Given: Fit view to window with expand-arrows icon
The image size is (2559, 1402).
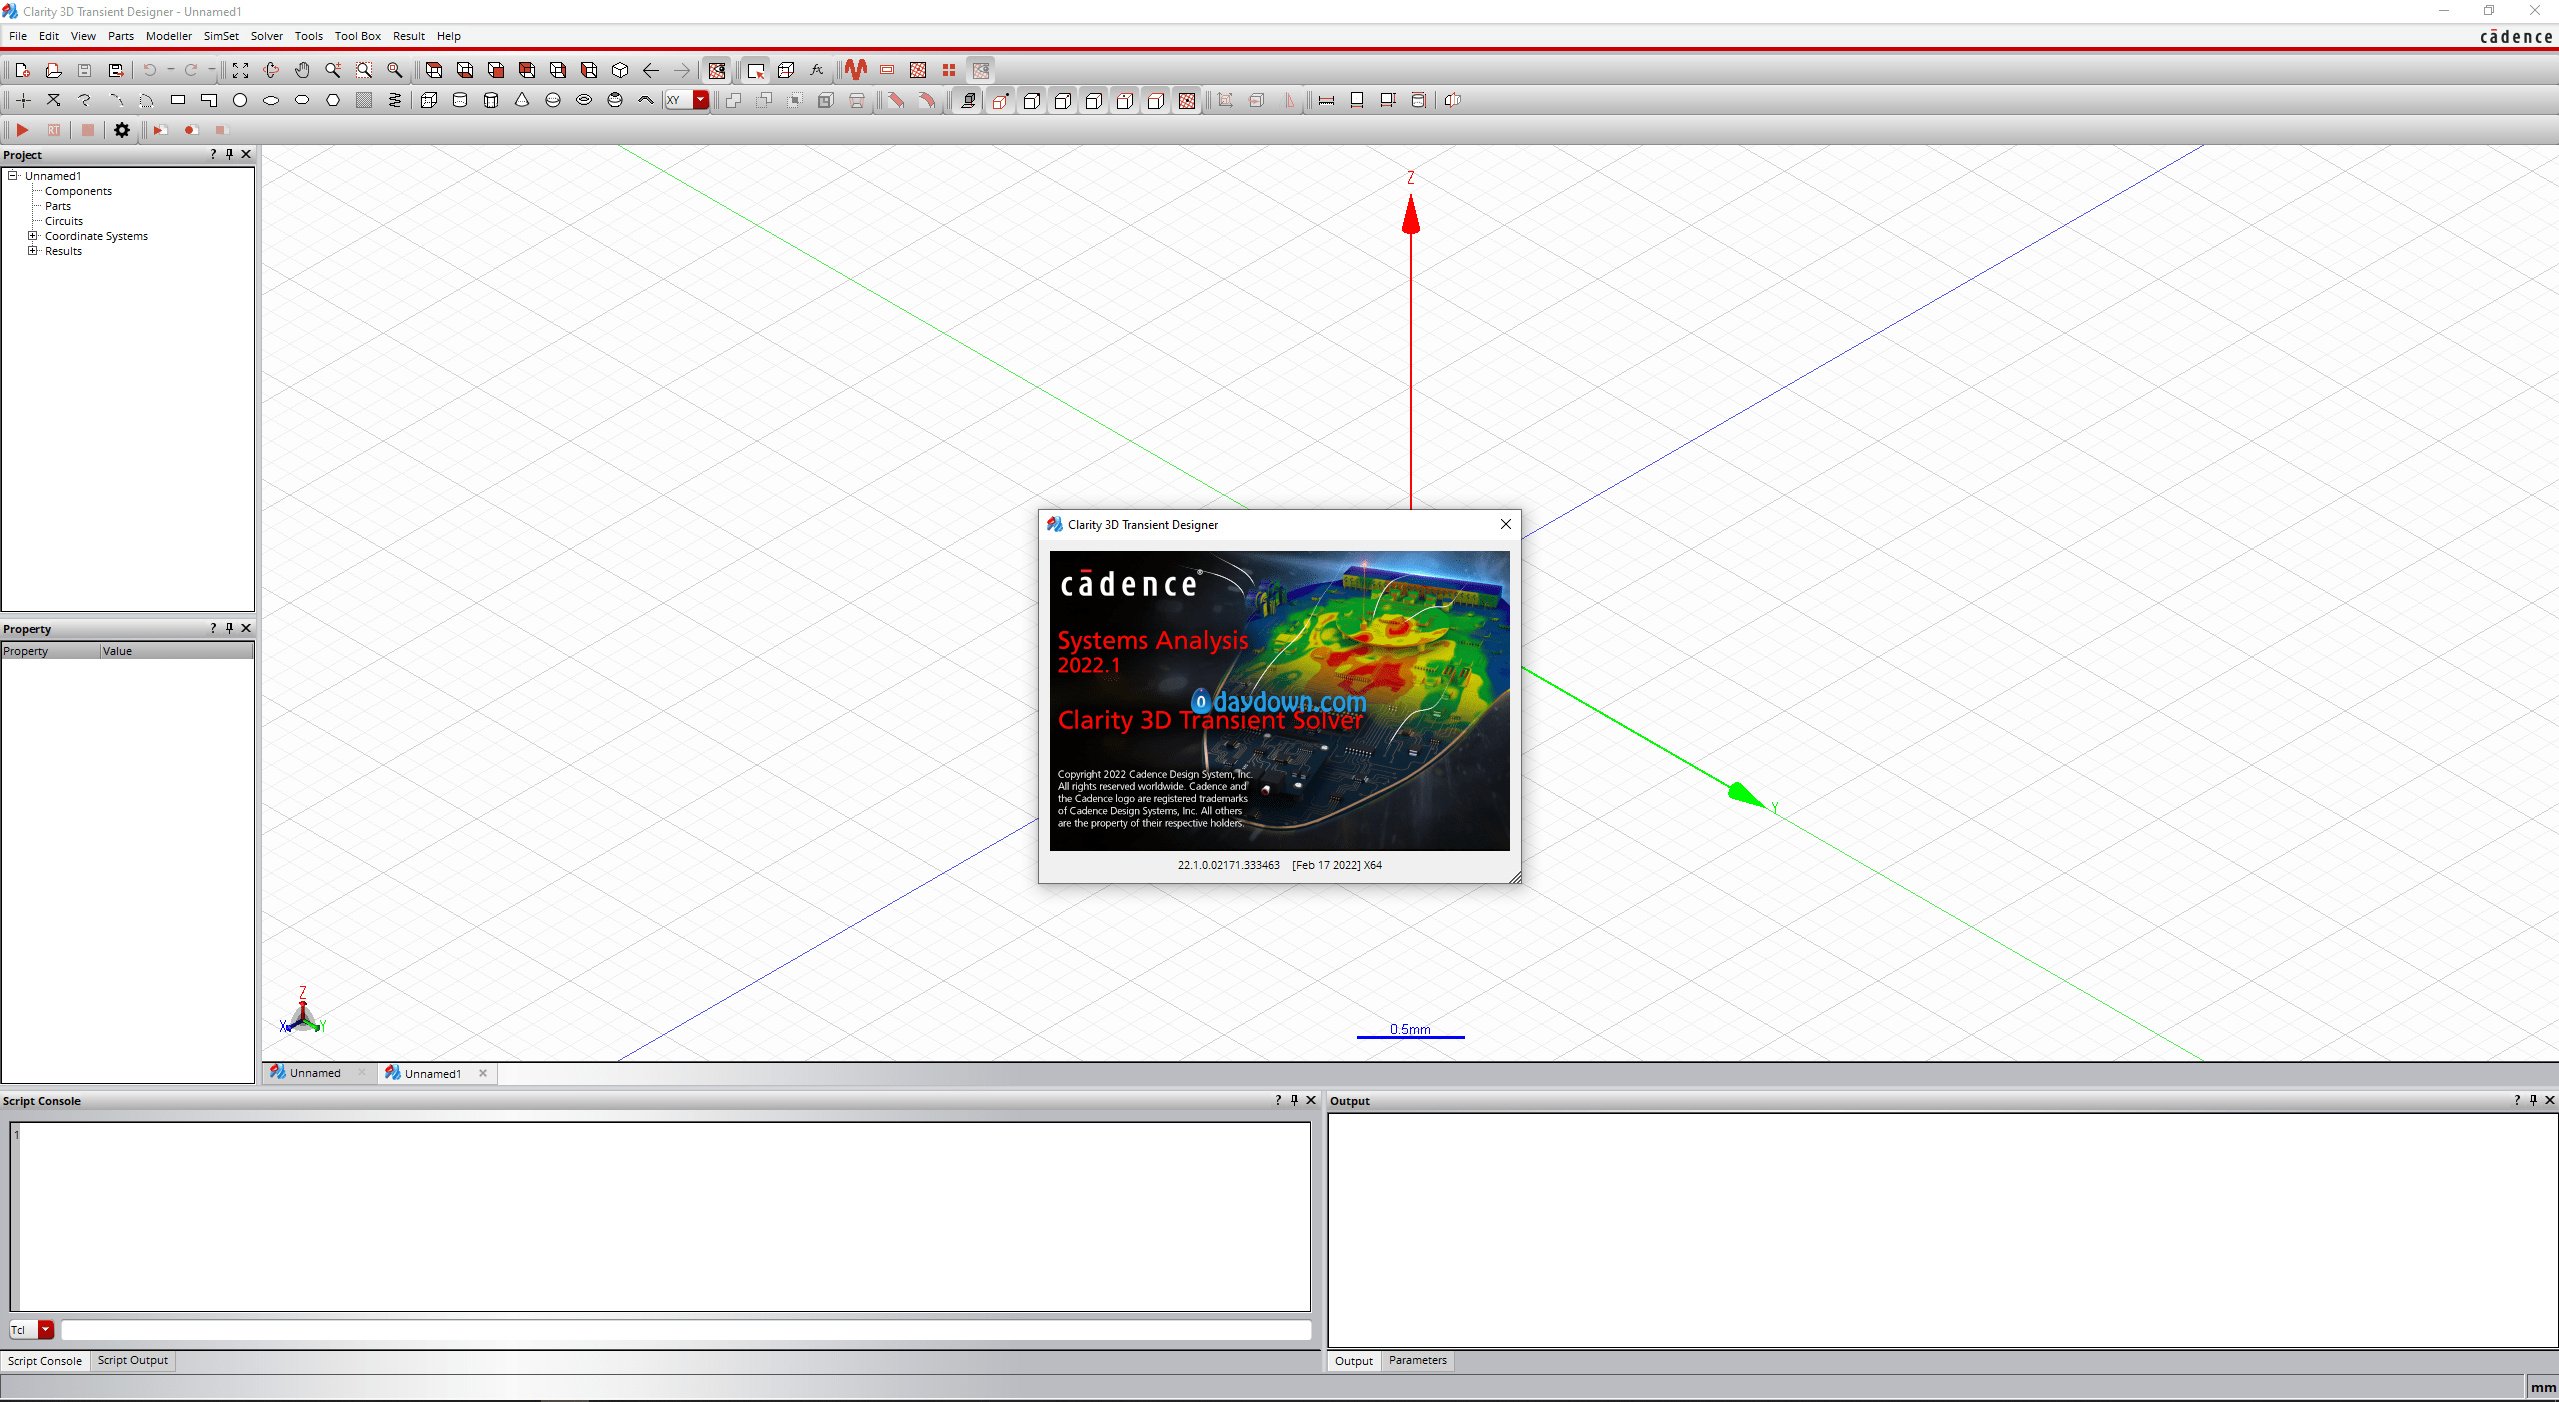Looking at the screenshot, I should coord(240,70).
